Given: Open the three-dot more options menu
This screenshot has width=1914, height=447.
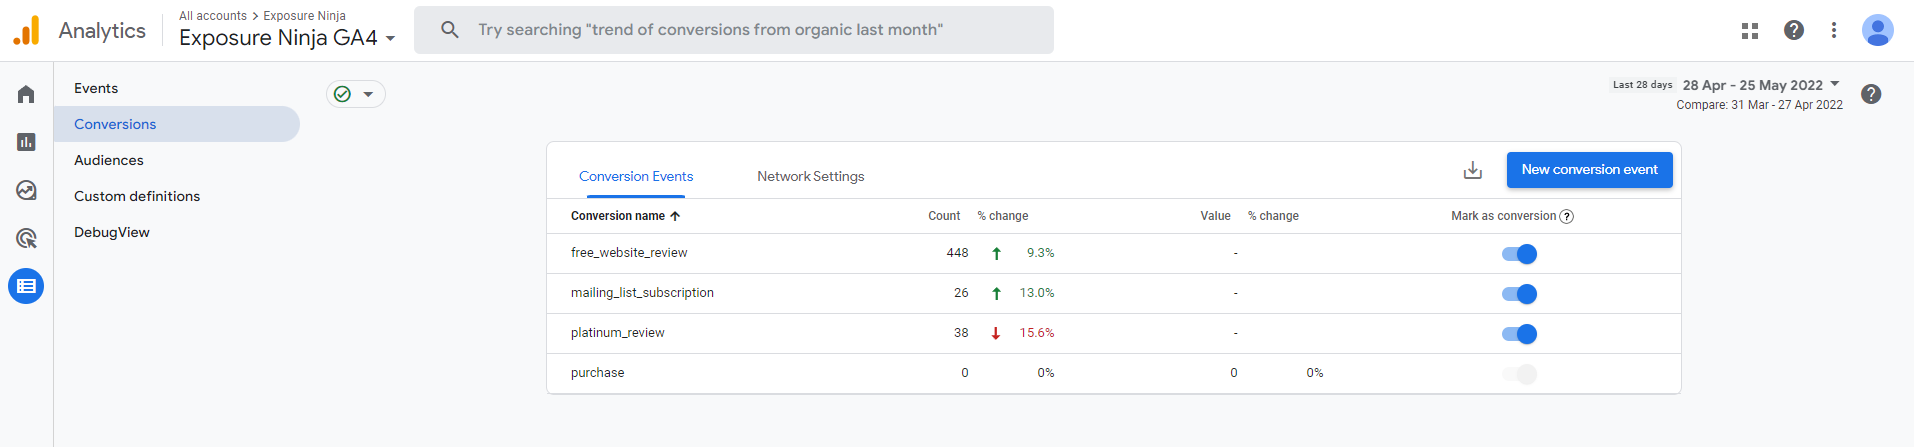Looking at the screenshot, I should (1834, 30).
